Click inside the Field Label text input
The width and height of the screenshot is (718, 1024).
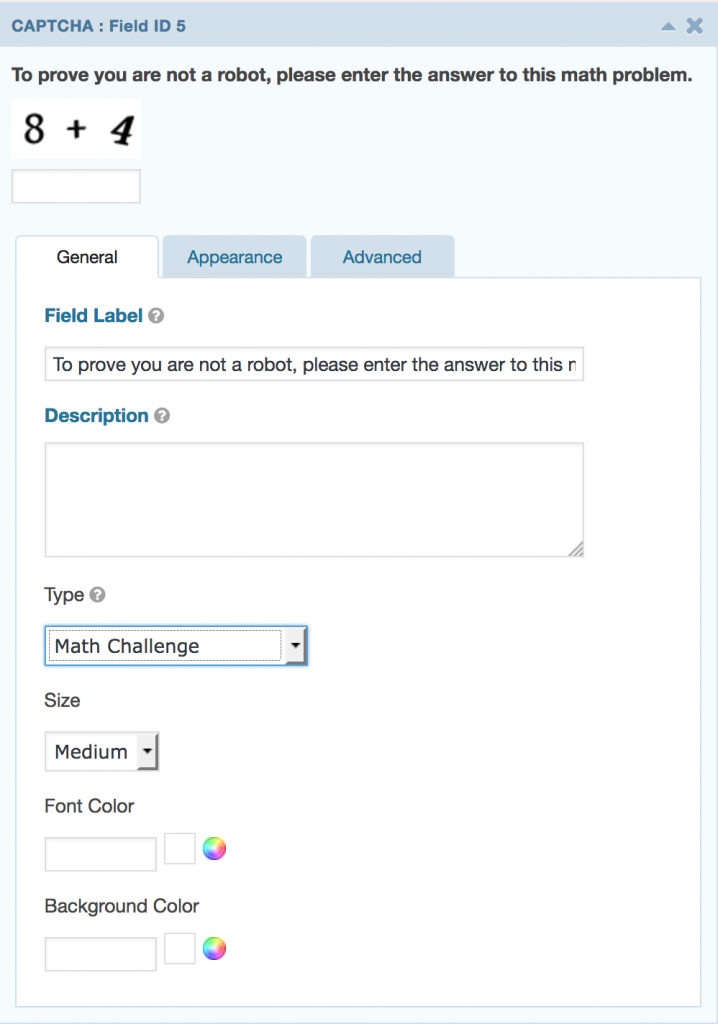click(x=313, y=364)
